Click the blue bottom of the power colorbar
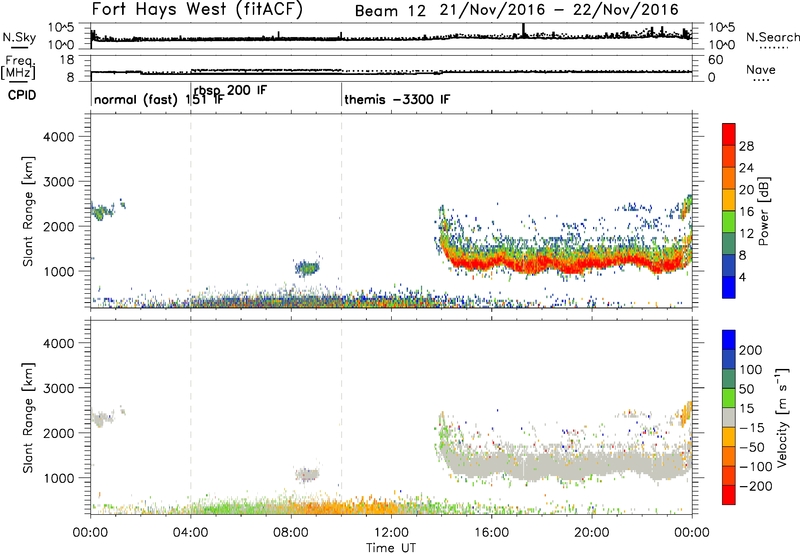Viewport: 800px width, 554px height. click(729, 287)
